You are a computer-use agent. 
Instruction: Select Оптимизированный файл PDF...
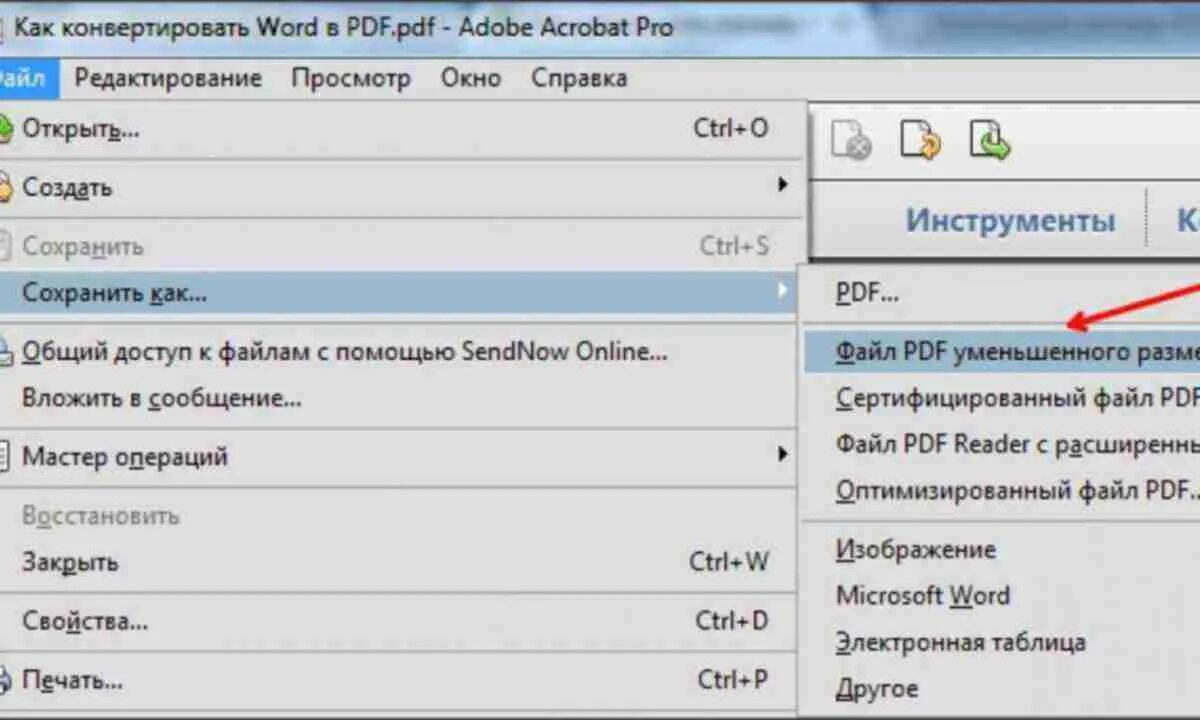1002,491
